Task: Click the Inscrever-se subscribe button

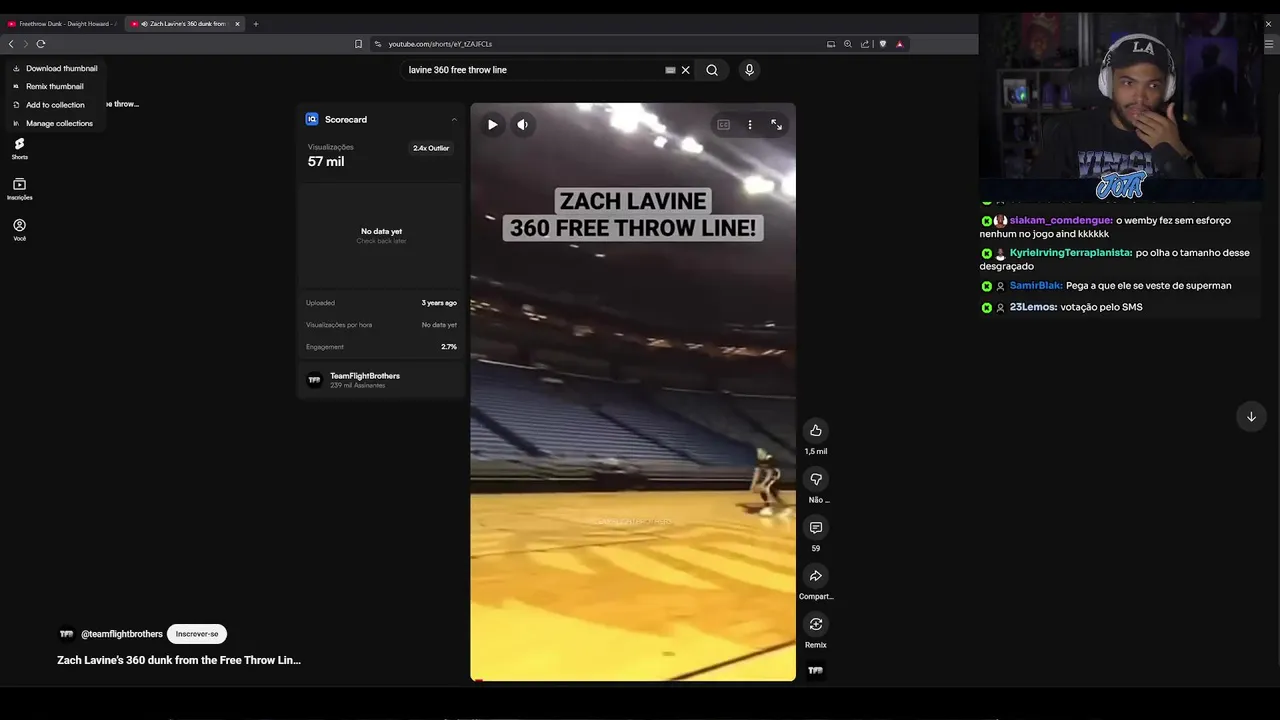Action: [x=197, y=634]
